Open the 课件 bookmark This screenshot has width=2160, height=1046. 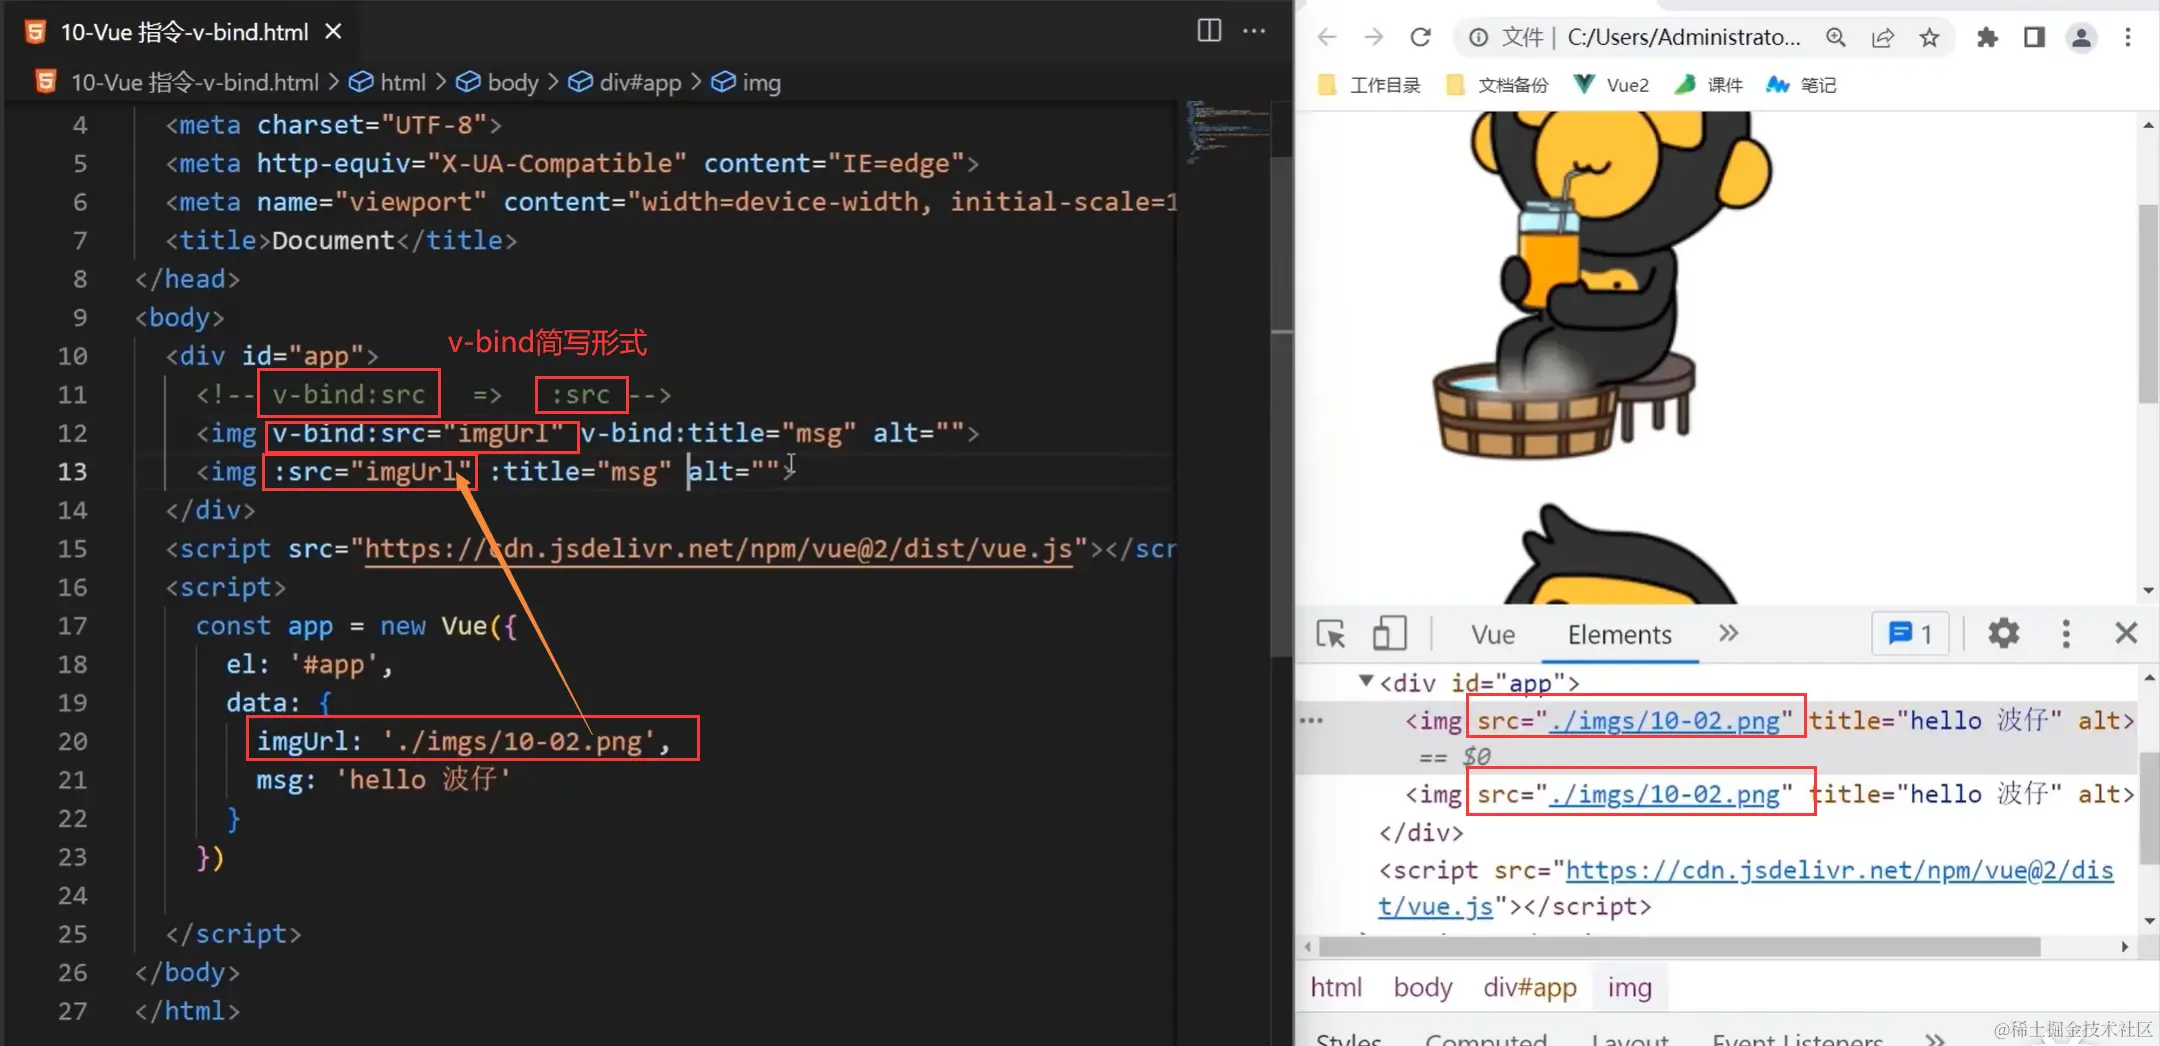1709,85
